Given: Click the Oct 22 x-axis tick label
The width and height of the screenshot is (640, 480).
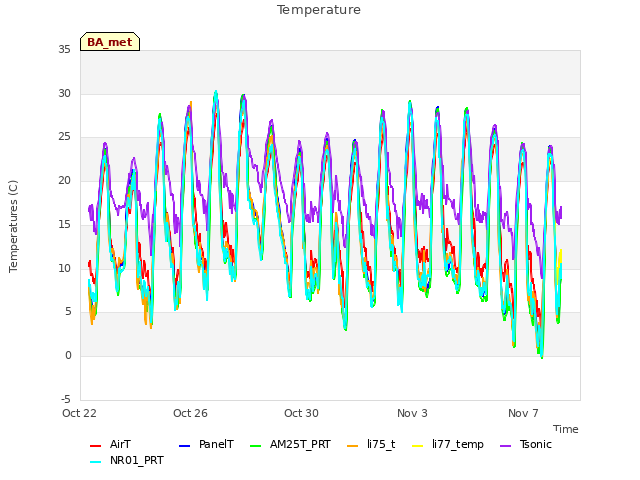Looking at the screenshot, I should tap(79, 413).
